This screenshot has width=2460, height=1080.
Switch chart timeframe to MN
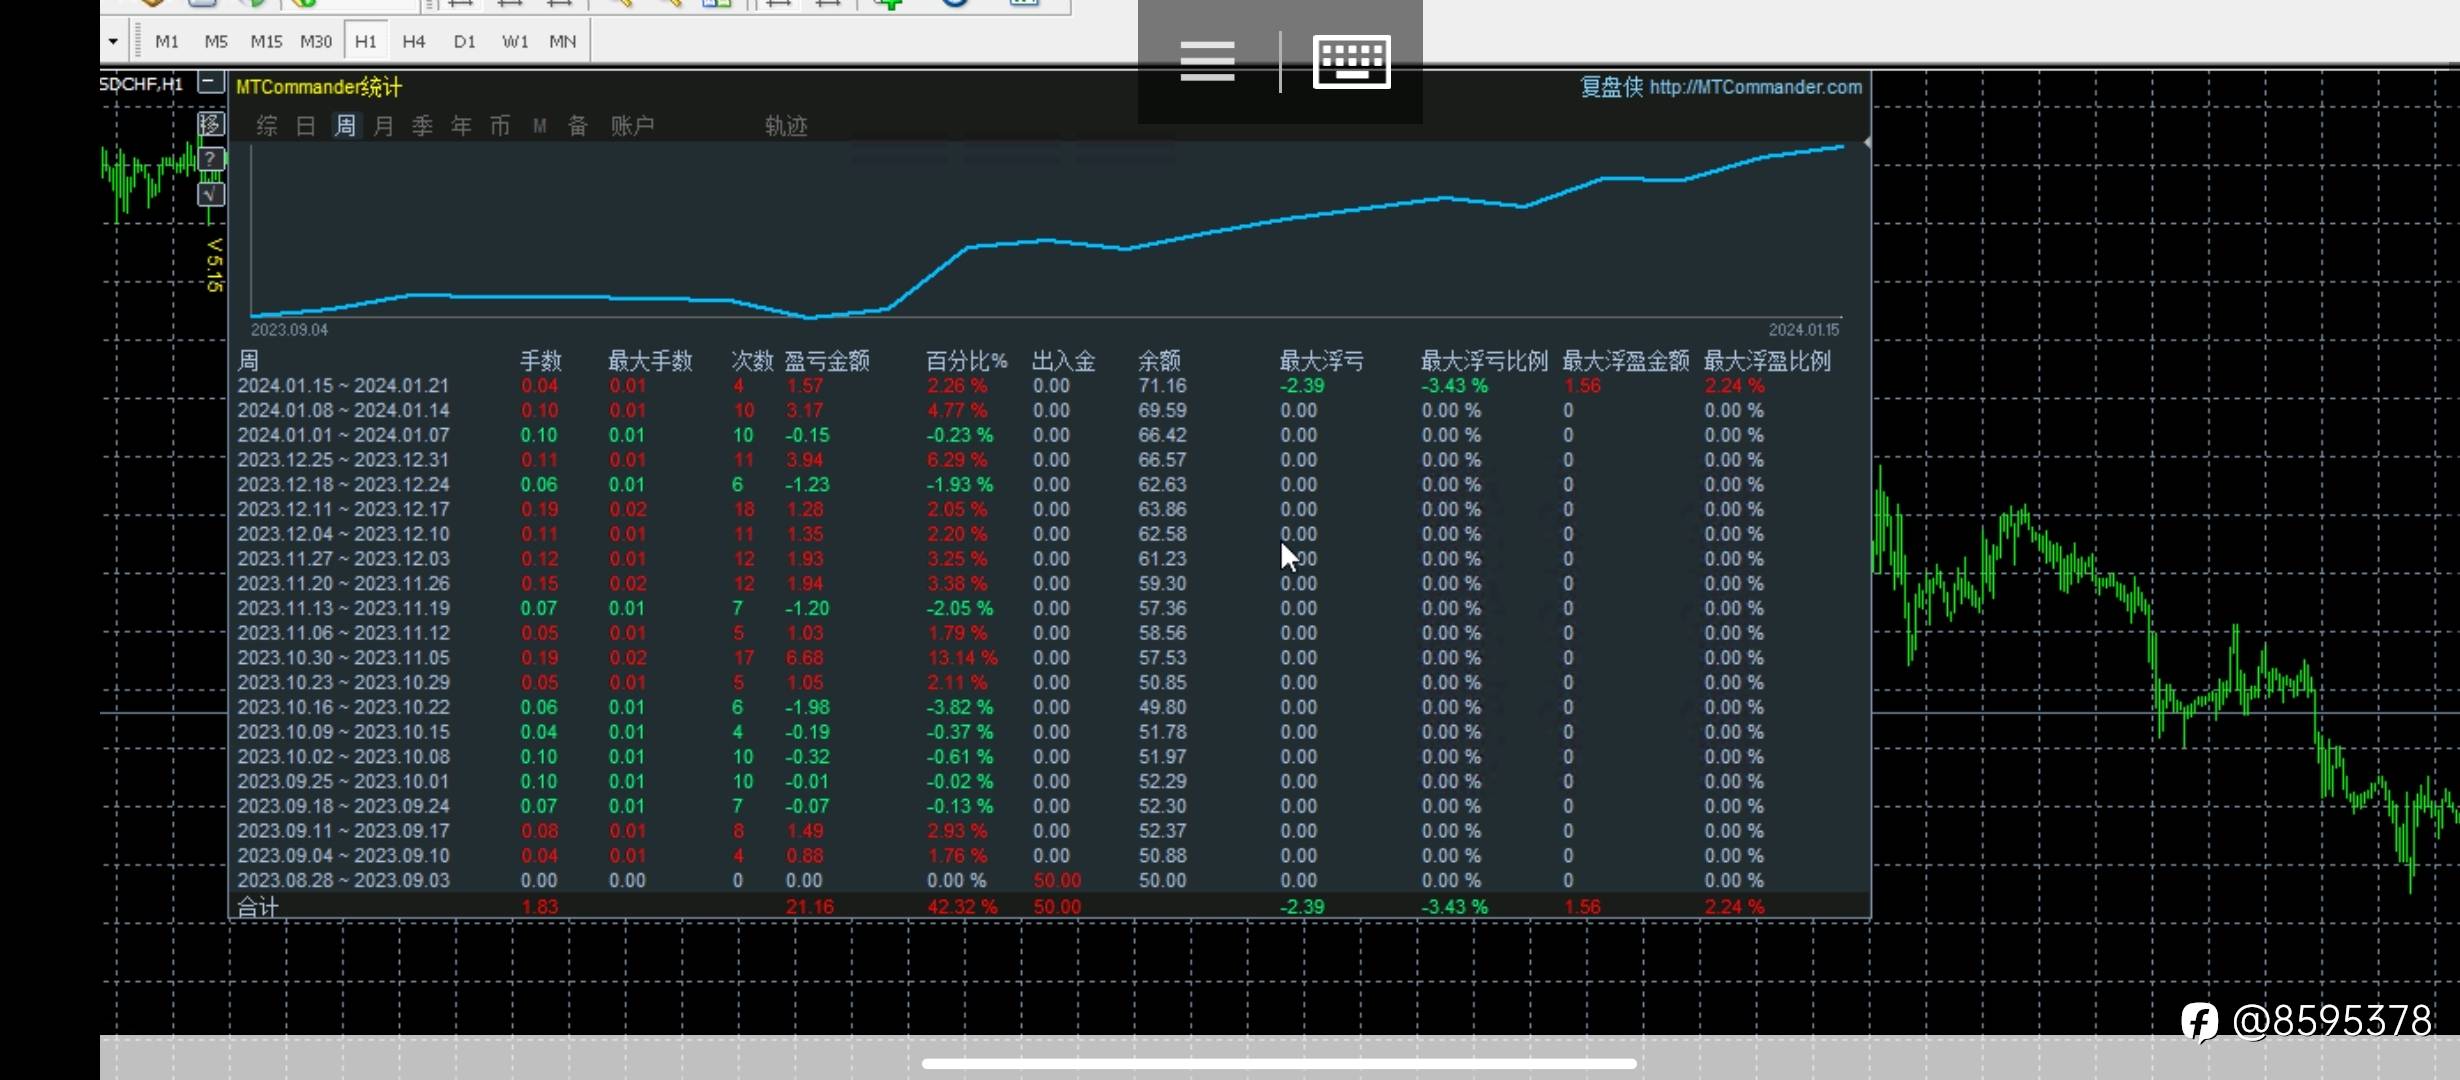562,42
